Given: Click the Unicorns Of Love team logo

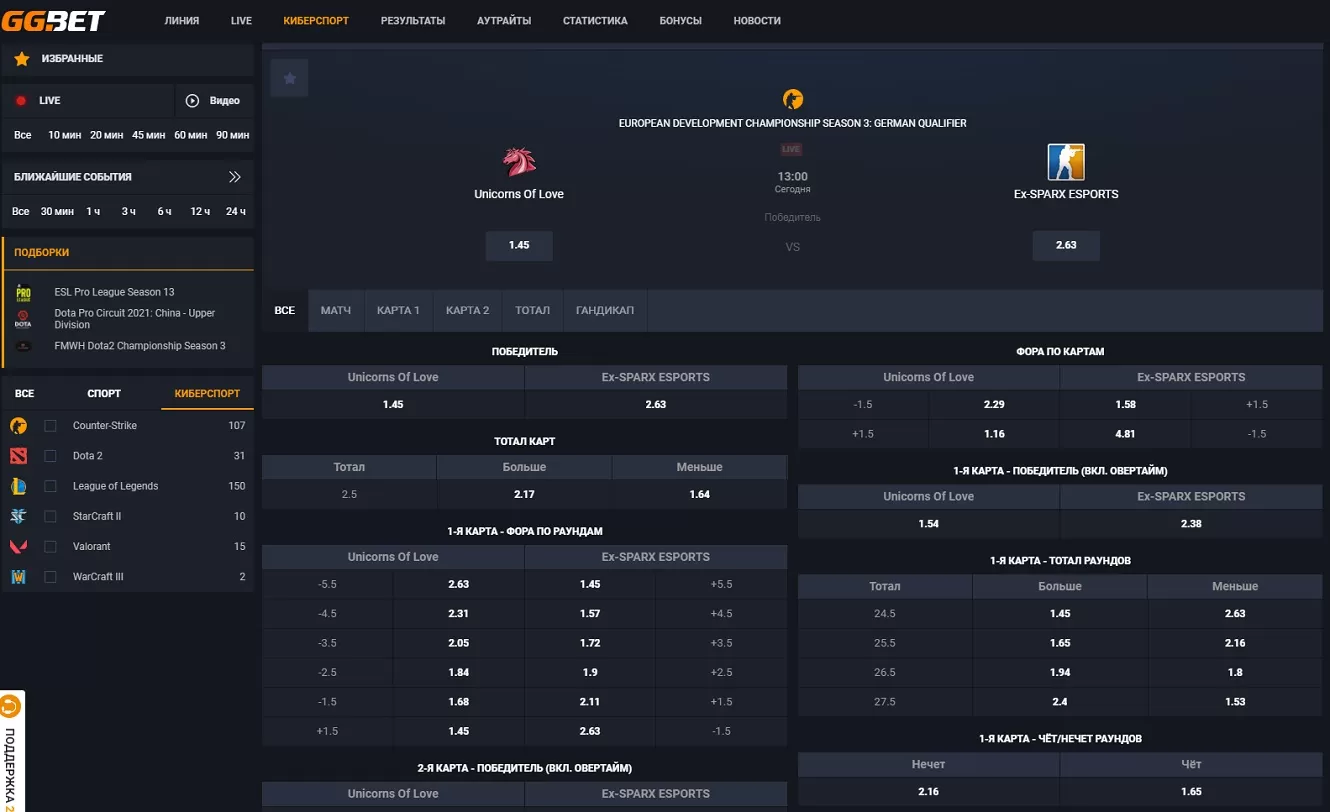Looking at the screenshot, I should (x=519, y=162).
